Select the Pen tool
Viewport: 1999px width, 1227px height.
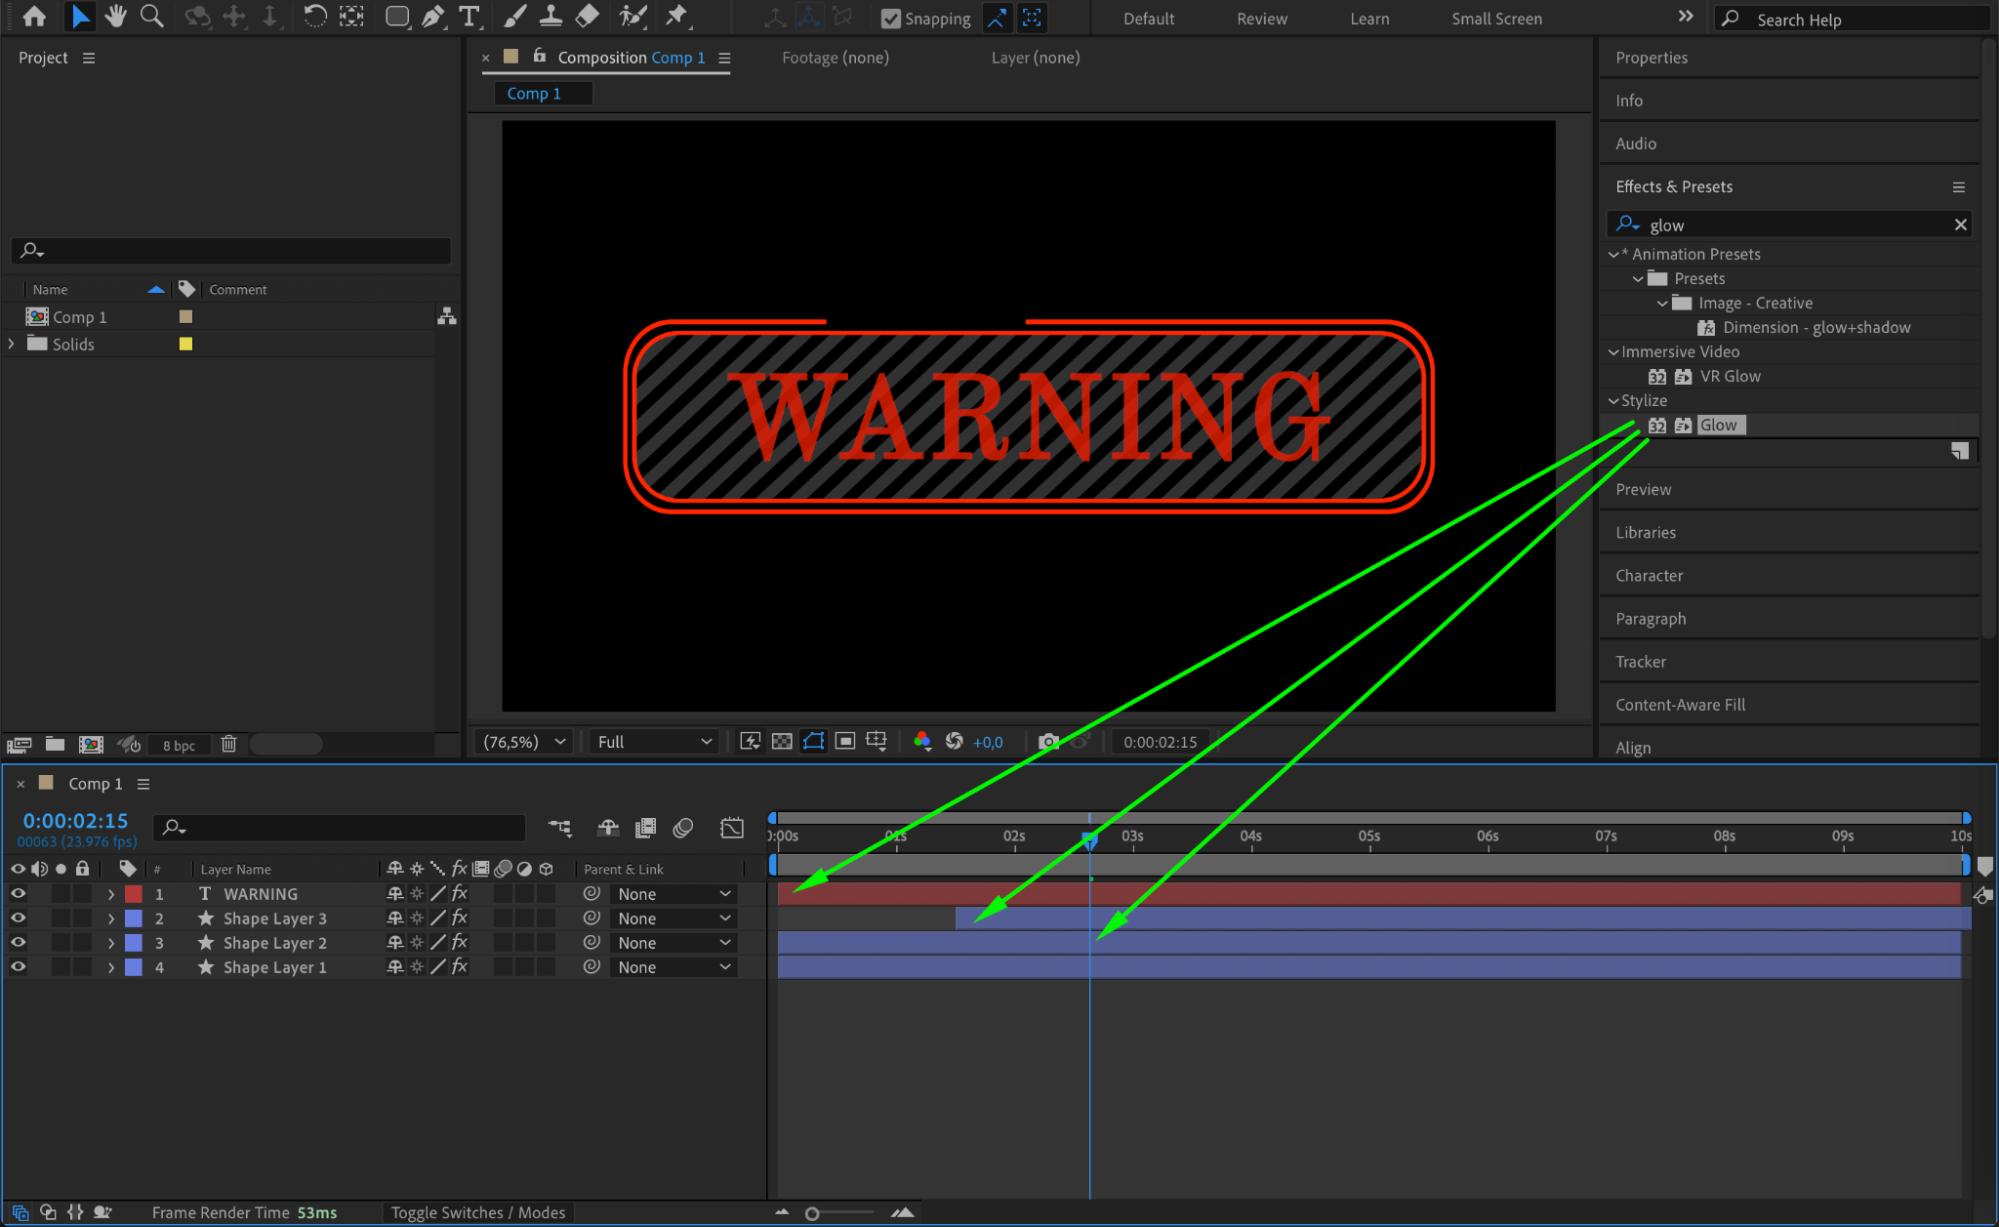[432, 16]
